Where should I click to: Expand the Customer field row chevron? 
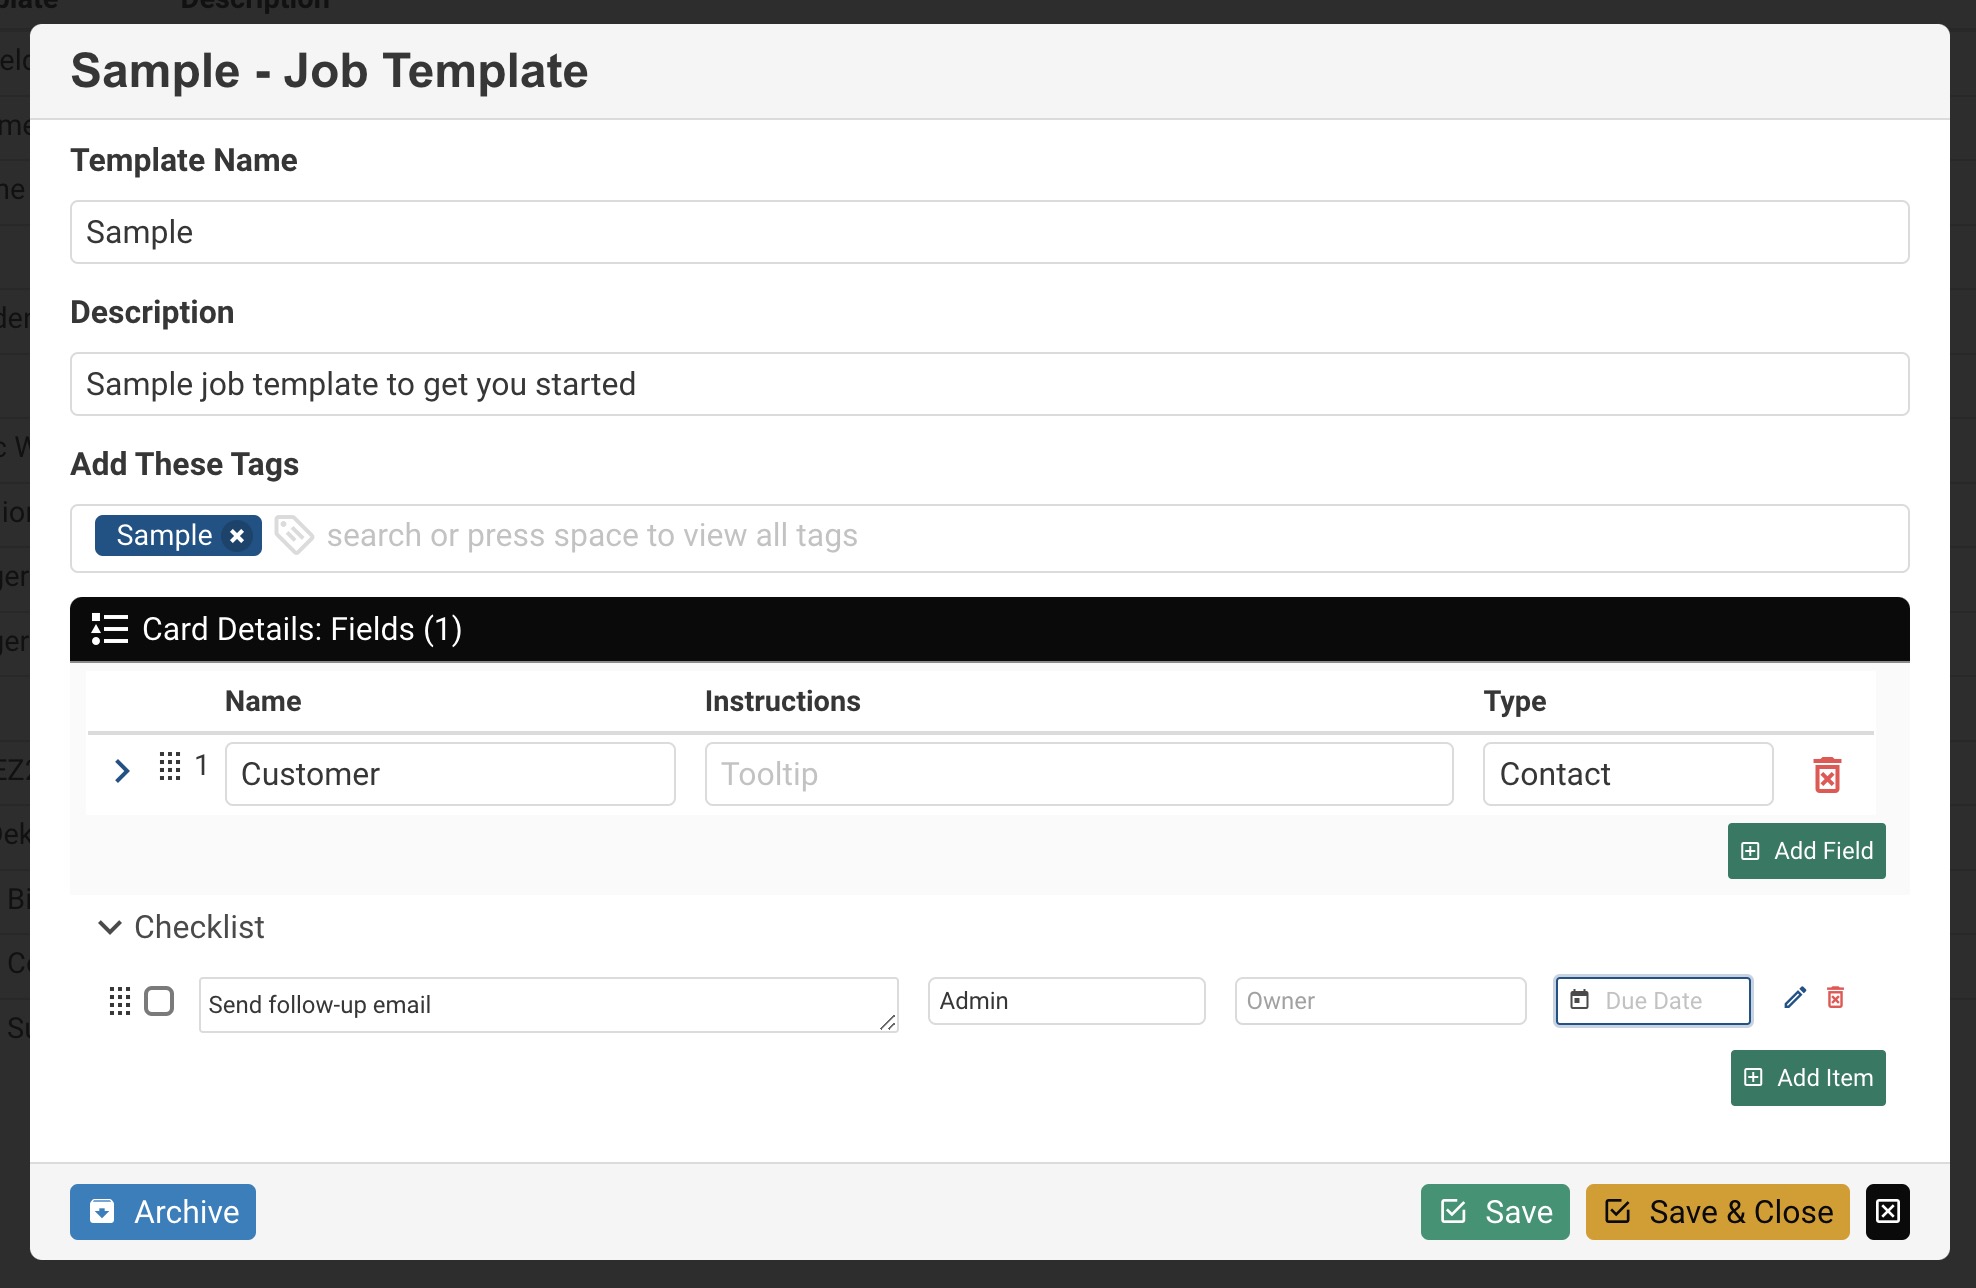[122, 771]
